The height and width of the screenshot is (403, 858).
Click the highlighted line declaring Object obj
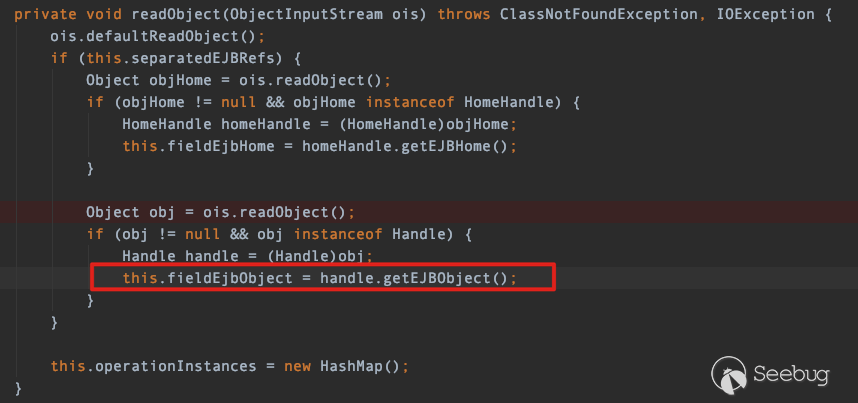tap(219, 212)
